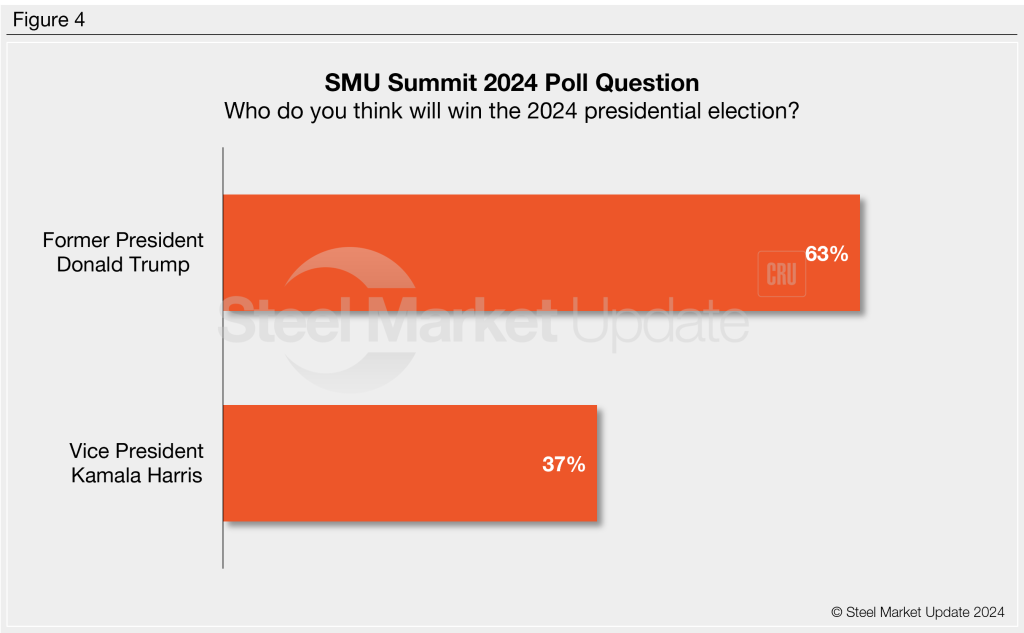Click the horizontal rule beneath "Figure 4"
Viewport: 1024px width, 633px height.
(x=512, y=35)
